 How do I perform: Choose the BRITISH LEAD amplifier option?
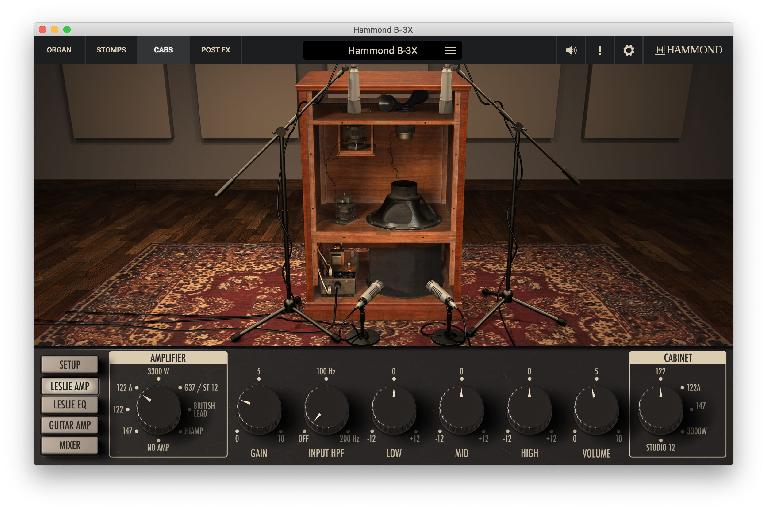coord(204,410)
